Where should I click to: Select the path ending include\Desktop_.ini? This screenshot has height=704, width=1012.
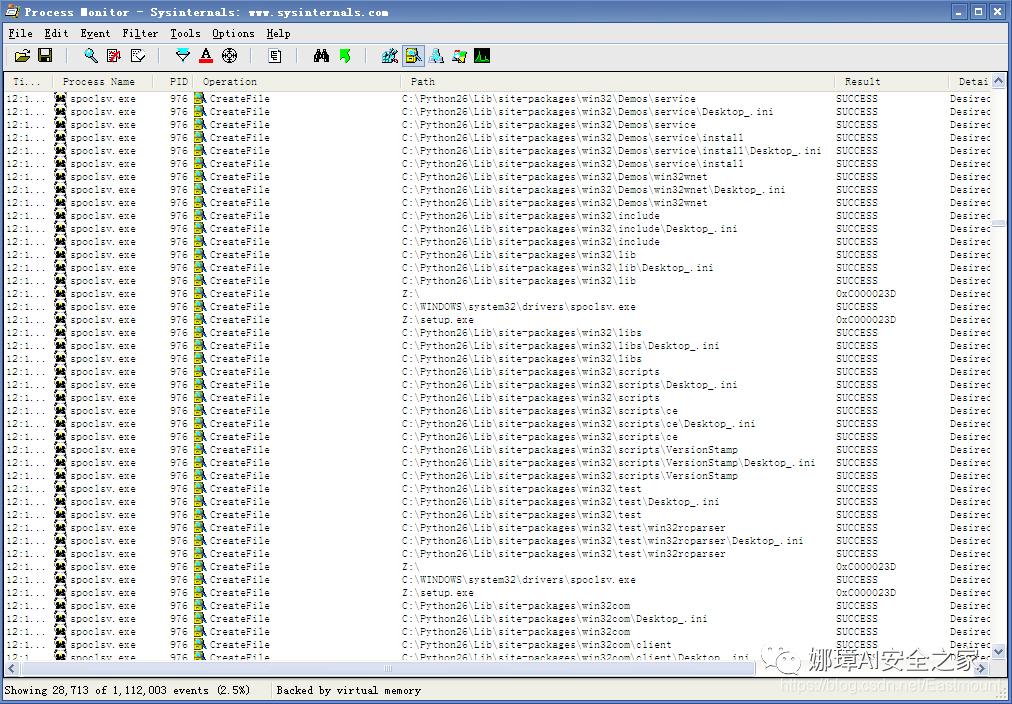point(569,228)
